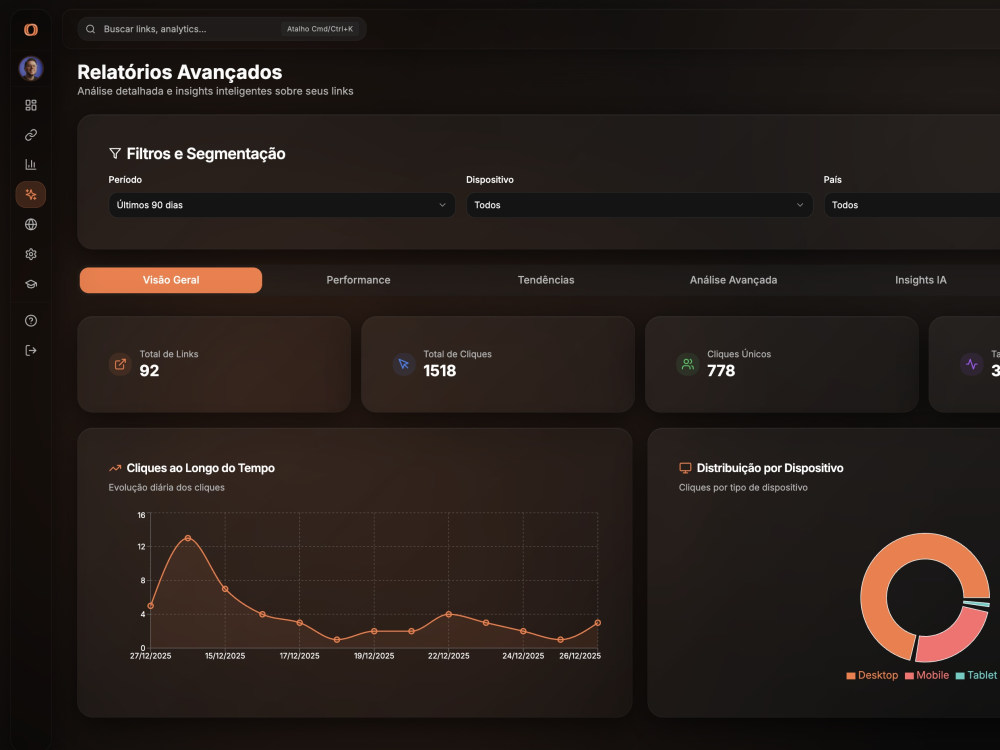Click the logout arrow icon in sidebar
1000x750 pixels.
pos(31,350)
